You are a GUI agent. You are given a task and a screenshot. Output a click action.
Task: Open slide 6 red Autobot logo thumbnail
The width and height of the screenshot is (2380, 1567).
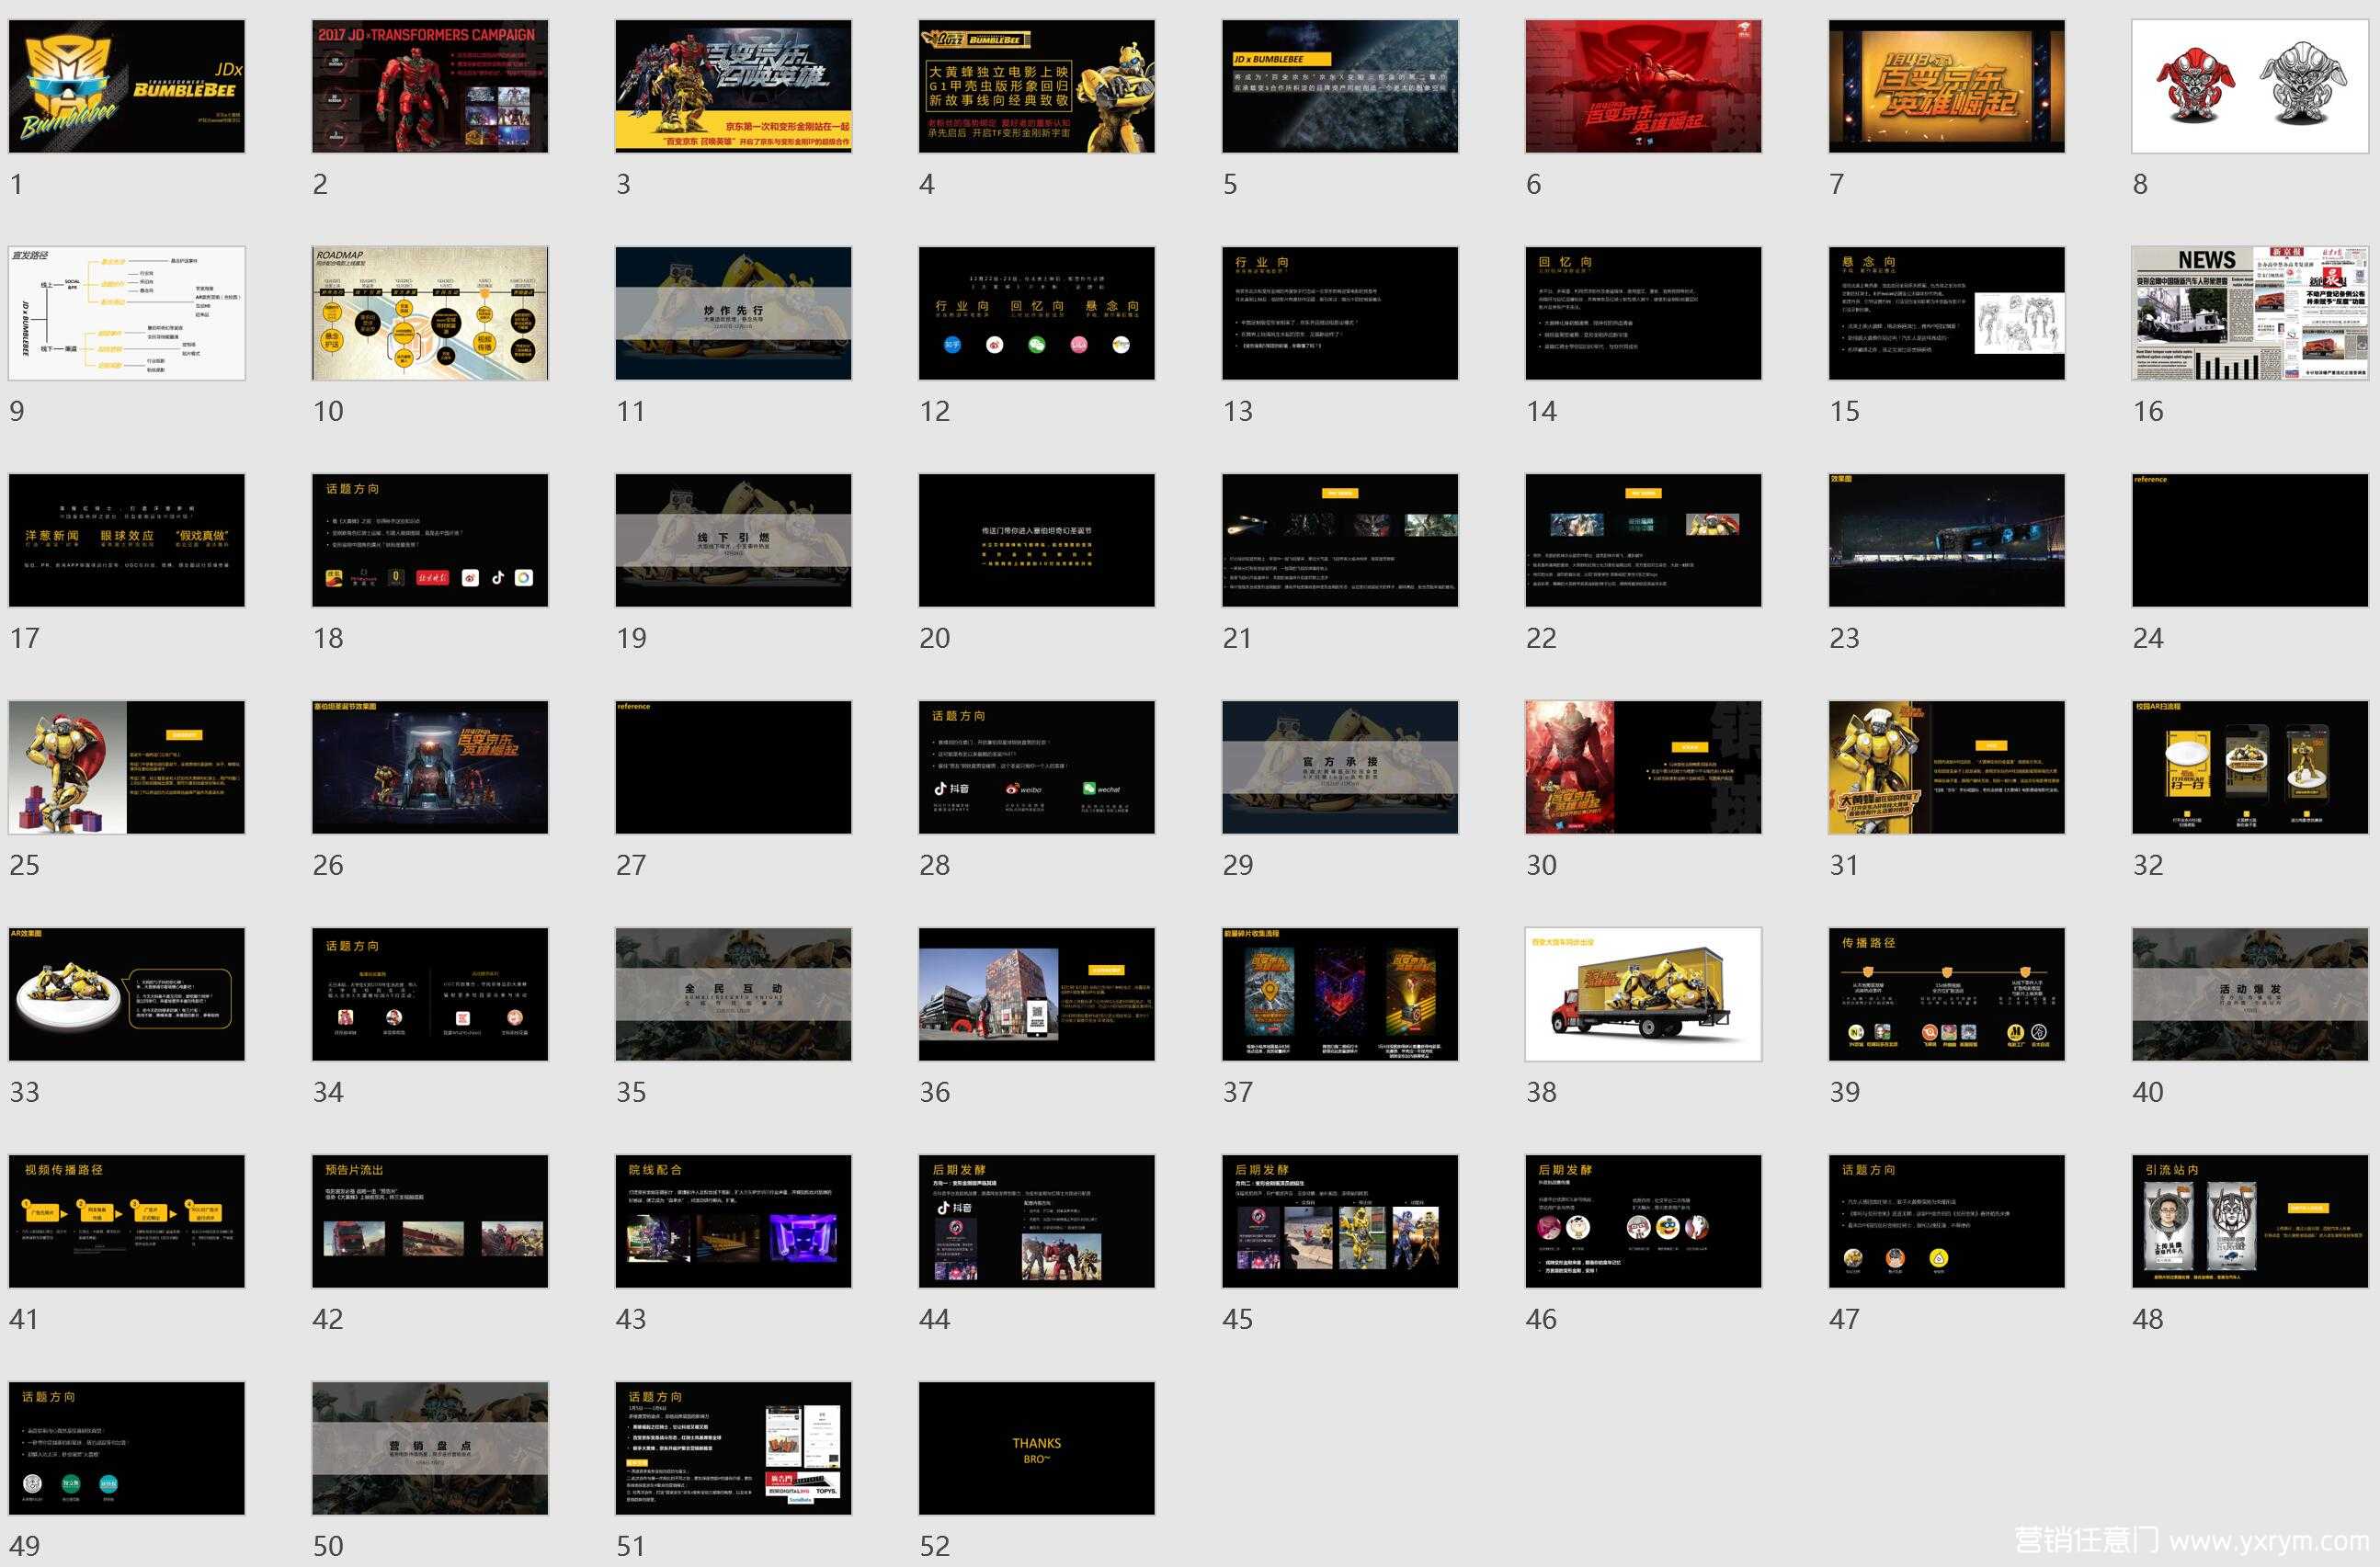(1643, 86)
